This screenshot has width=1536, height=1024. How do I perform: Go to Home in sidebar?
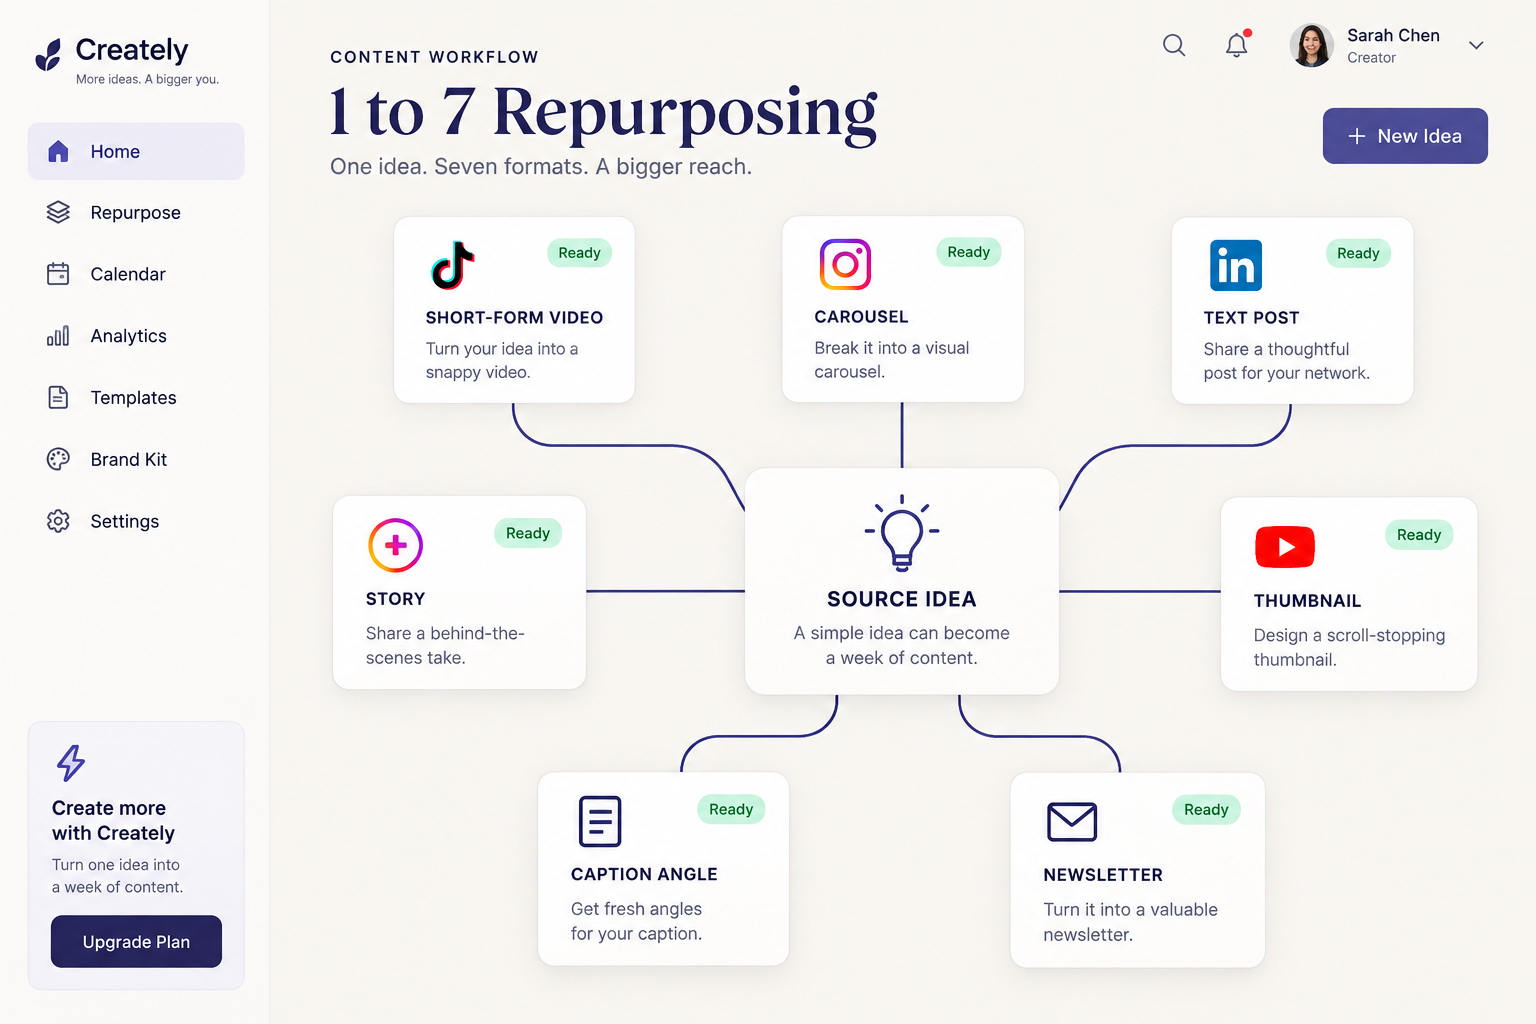point(136,151)
